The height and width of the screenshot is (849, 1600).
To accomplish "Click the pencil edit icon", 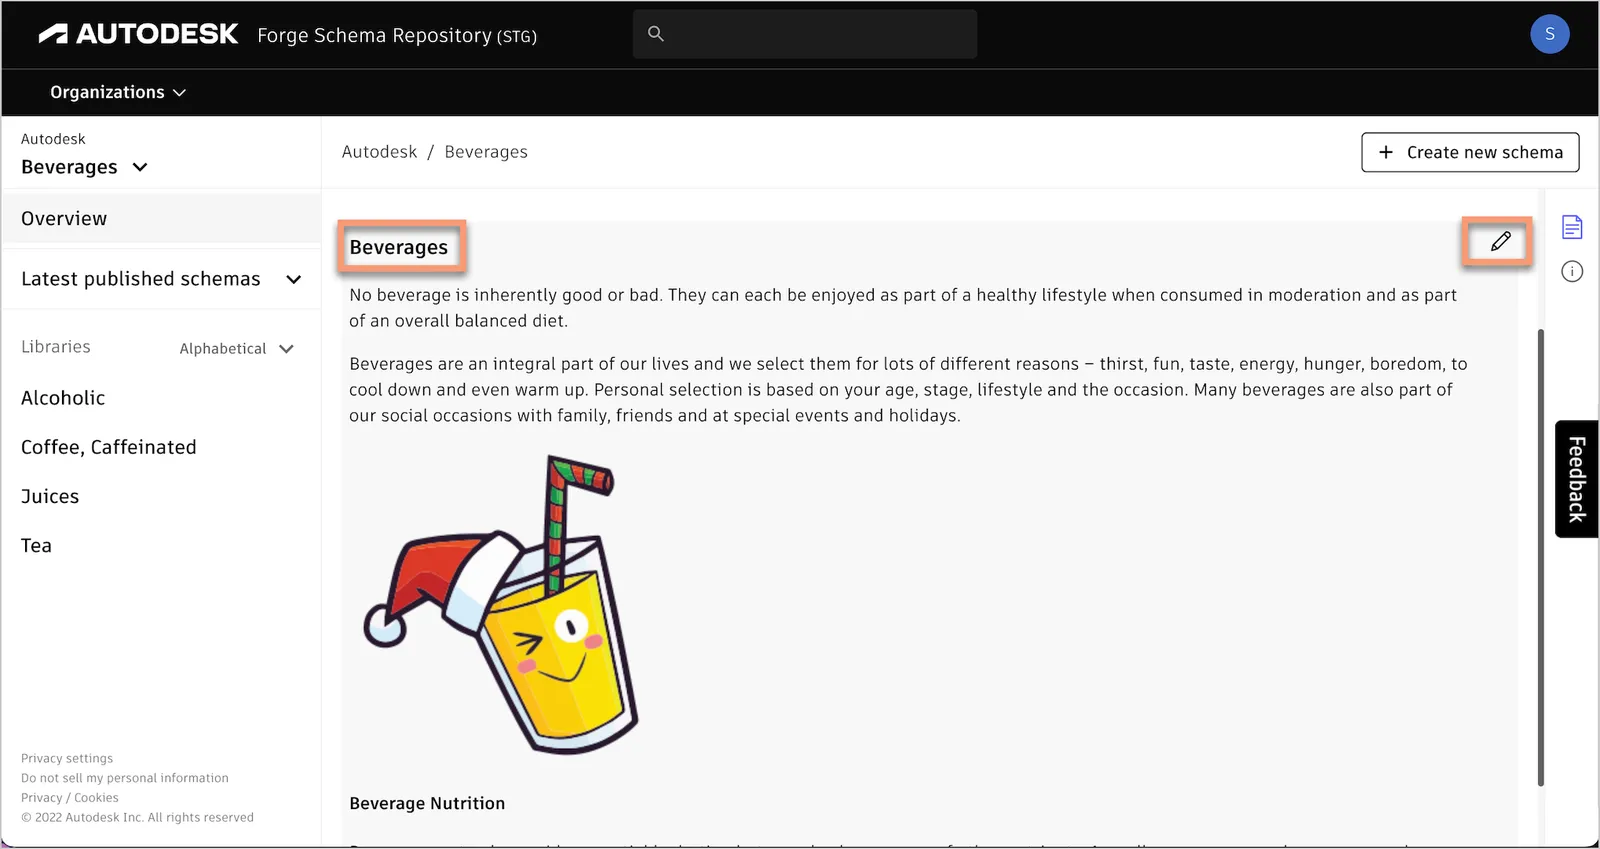I will pyautogui.click(x=1500, y=241).
